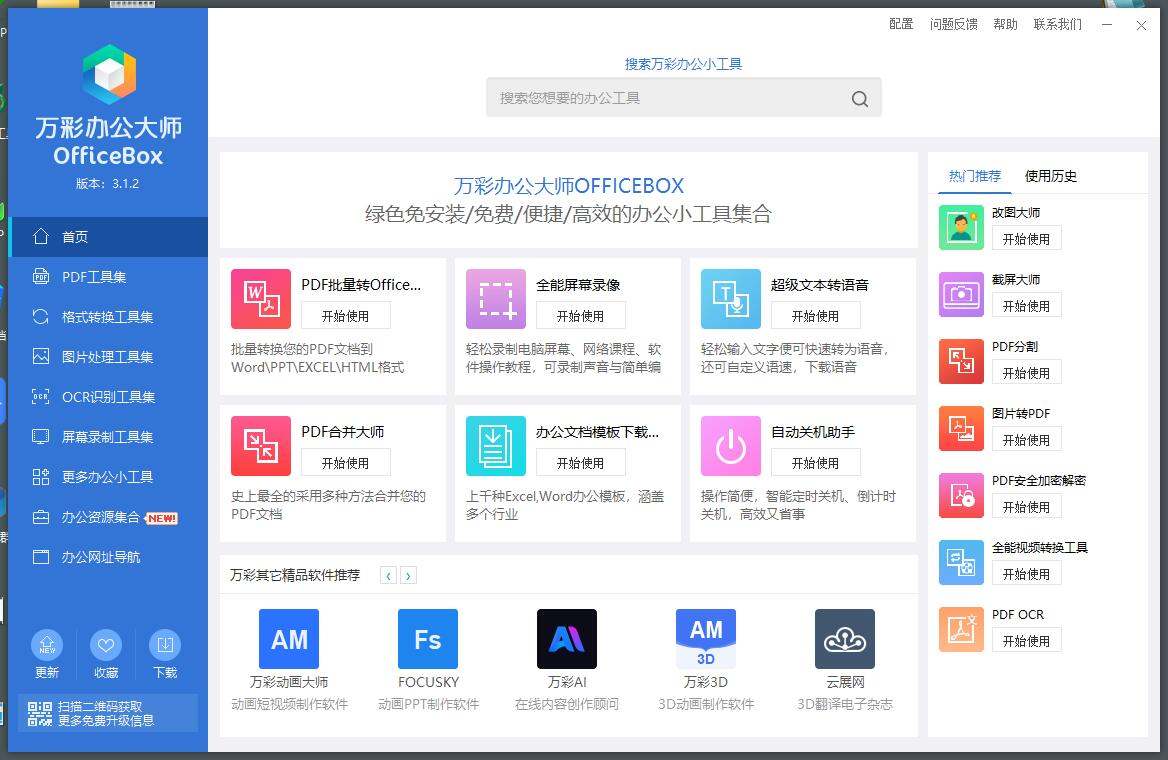Image resolution: width=1168 pixels, height=760 pixels.
Task: Open the FOCUSKY Fs icon
Action: point(428,639)
